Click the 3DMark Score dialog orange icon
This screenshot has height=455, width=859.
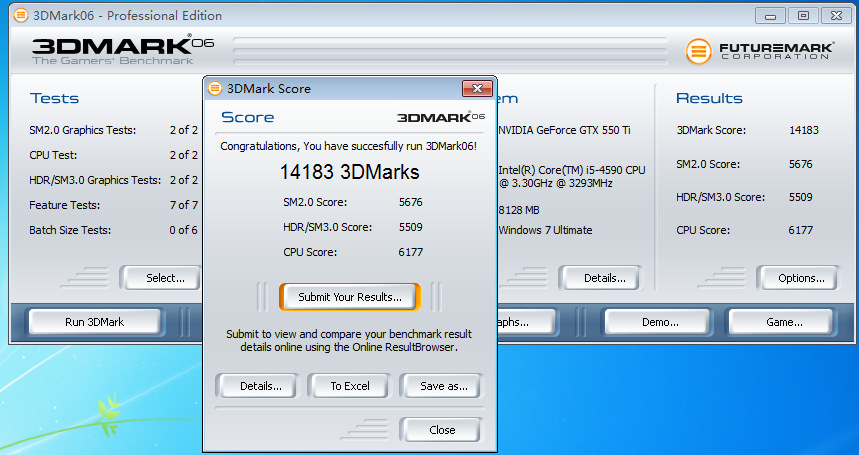pyautogui.click(x=215, y=88)
